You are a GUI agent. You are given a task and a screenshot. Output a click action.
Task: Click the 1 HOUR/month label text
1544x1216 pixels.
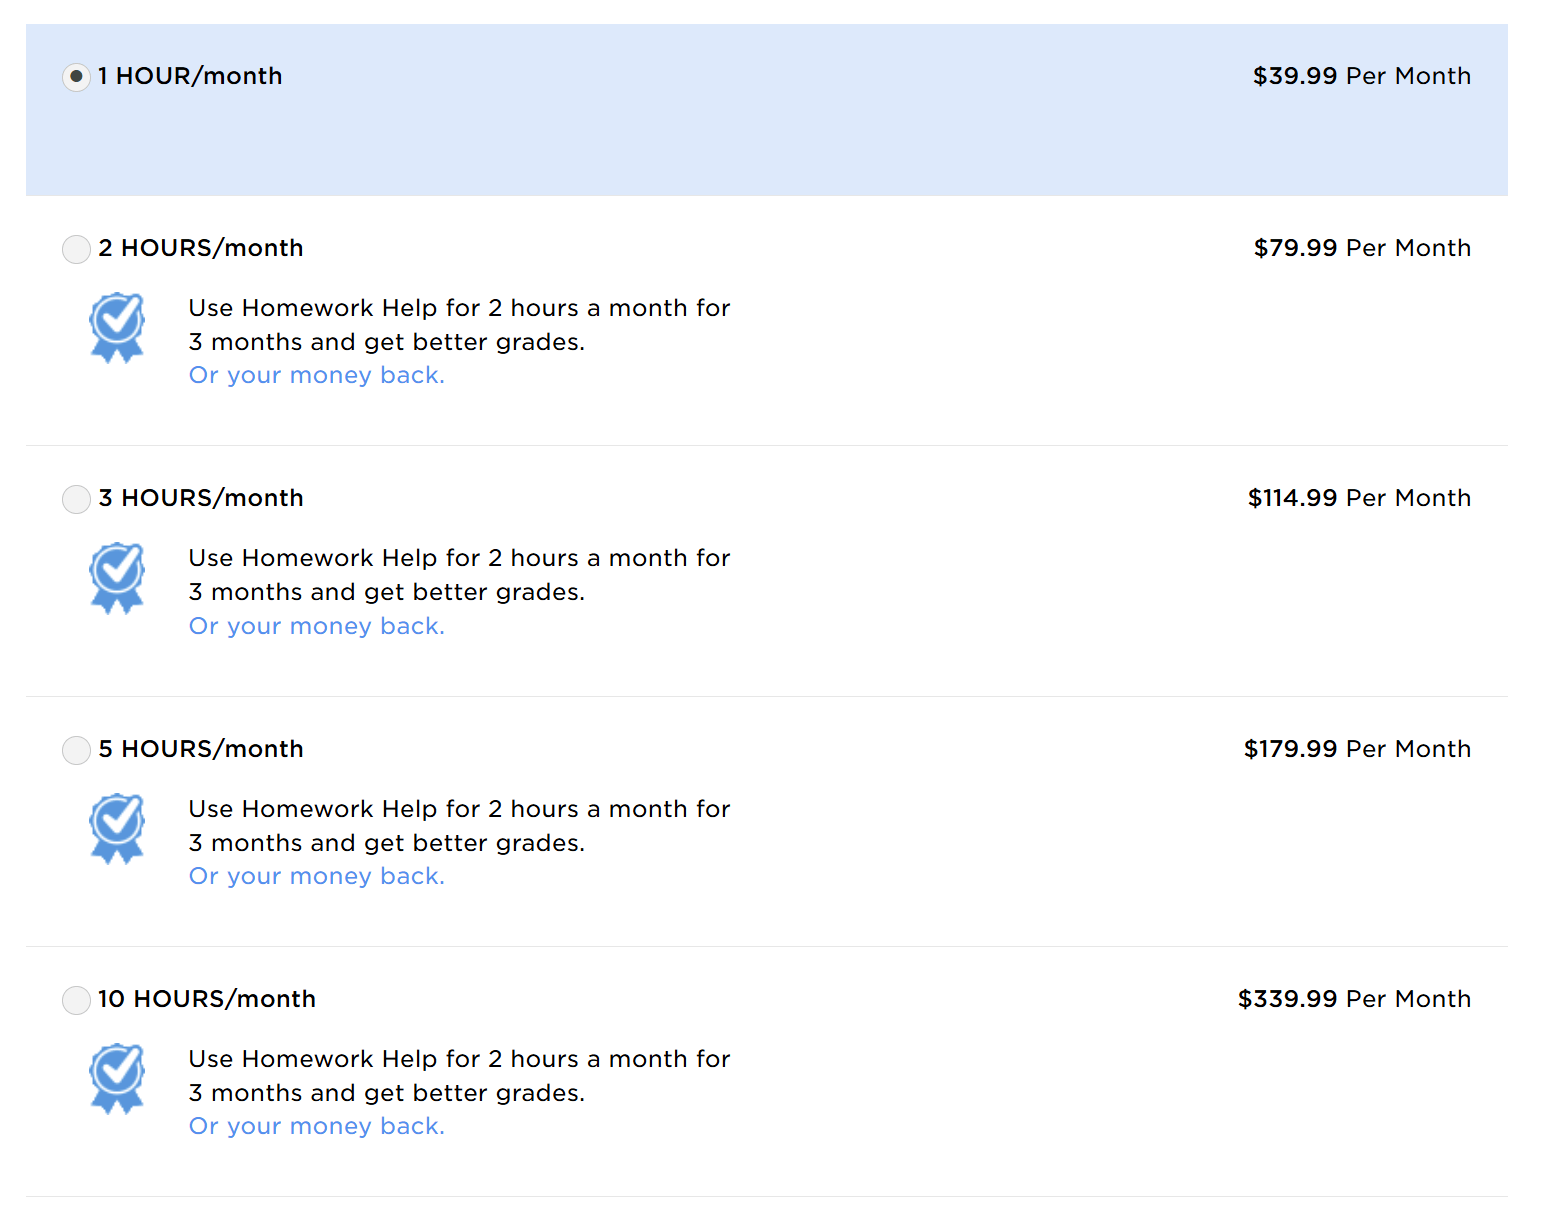tap(190, 76)
